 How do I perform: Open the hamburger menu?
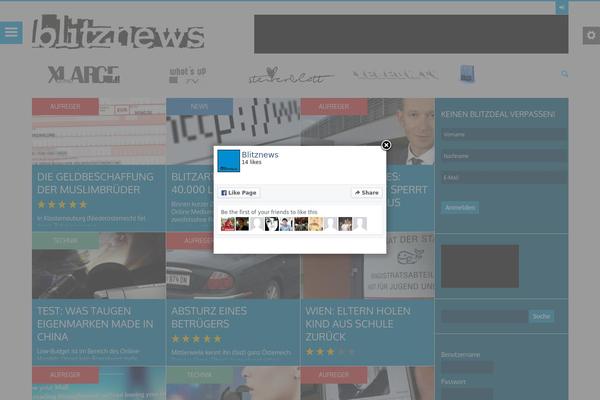[x=11, y=33]
